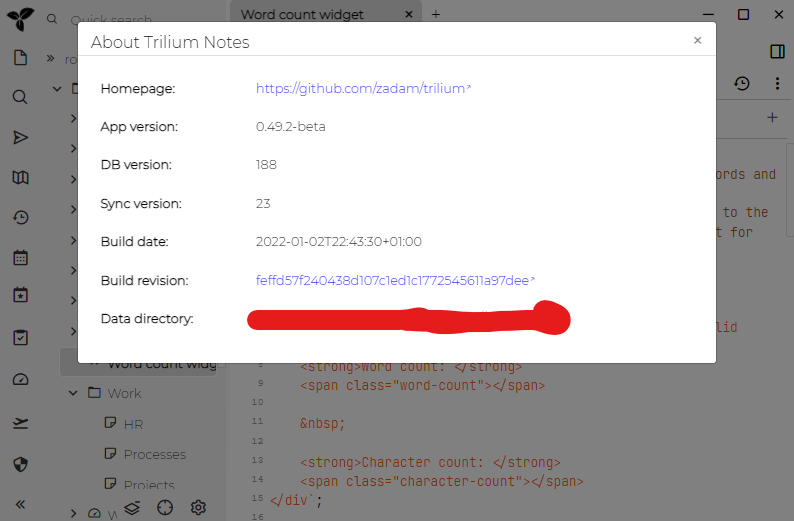The image size is (794, 521).
Task: Close the About Trilium Notes dialog
Action: (697, 41)
